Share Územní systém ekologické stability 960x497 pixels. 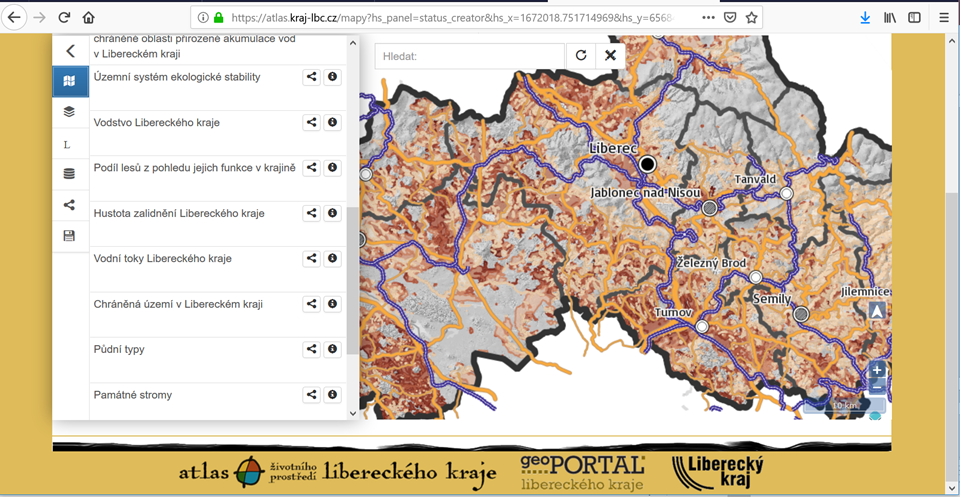tap(312, 77)
